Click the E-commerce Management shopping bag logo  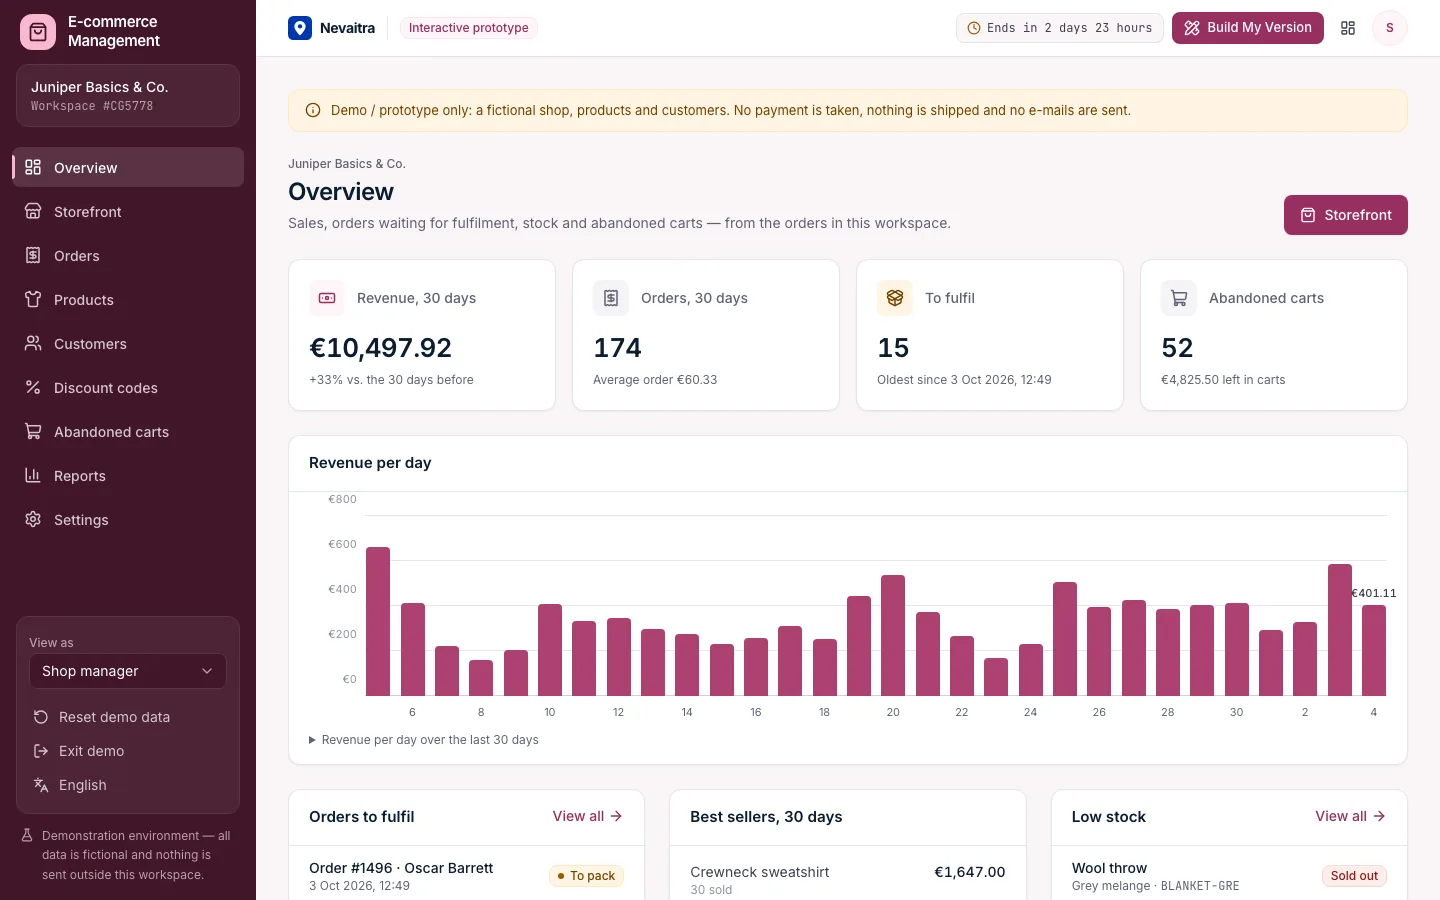[38, 32]
